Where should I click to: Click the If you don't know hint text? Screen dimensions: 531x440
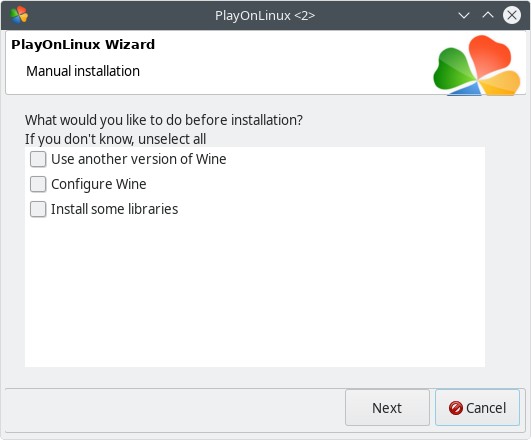pyautogui.click(x=115, y=139)
